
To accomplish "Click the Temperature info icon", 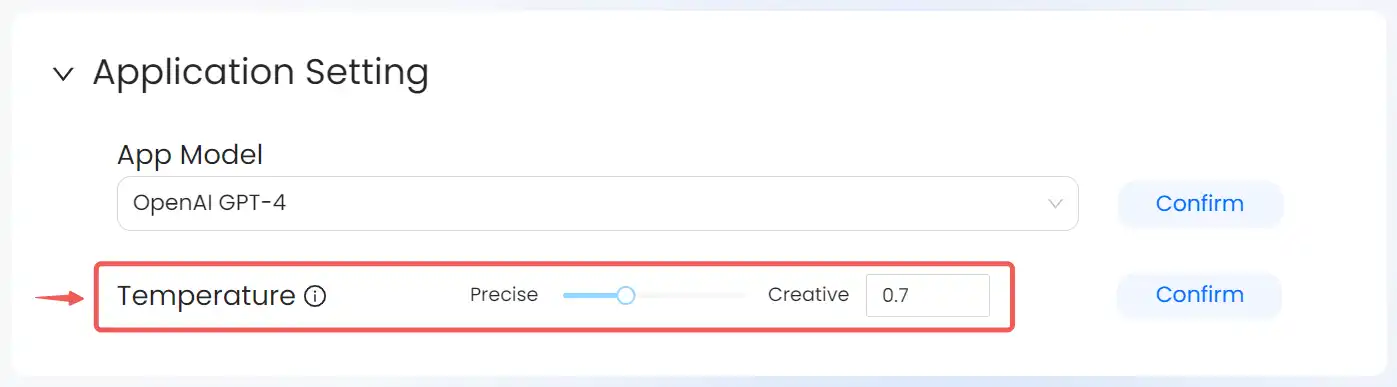I will coord(315,296).
